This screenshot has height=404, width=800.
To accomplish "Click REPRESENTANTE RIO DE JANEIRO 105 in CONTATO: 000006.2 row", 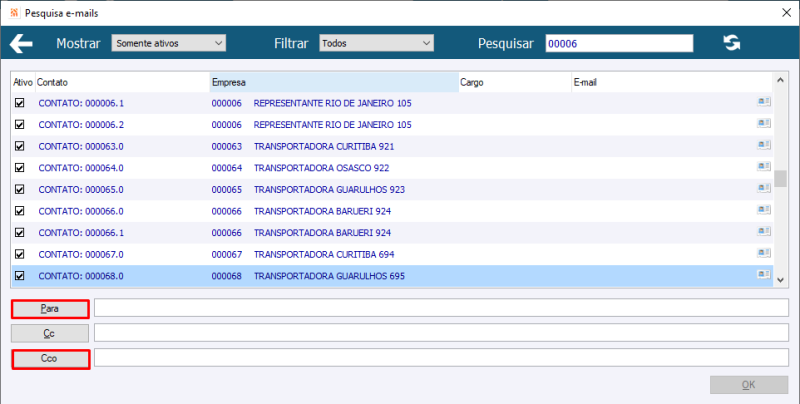I will pyautogui.click(x=333, y=125).
